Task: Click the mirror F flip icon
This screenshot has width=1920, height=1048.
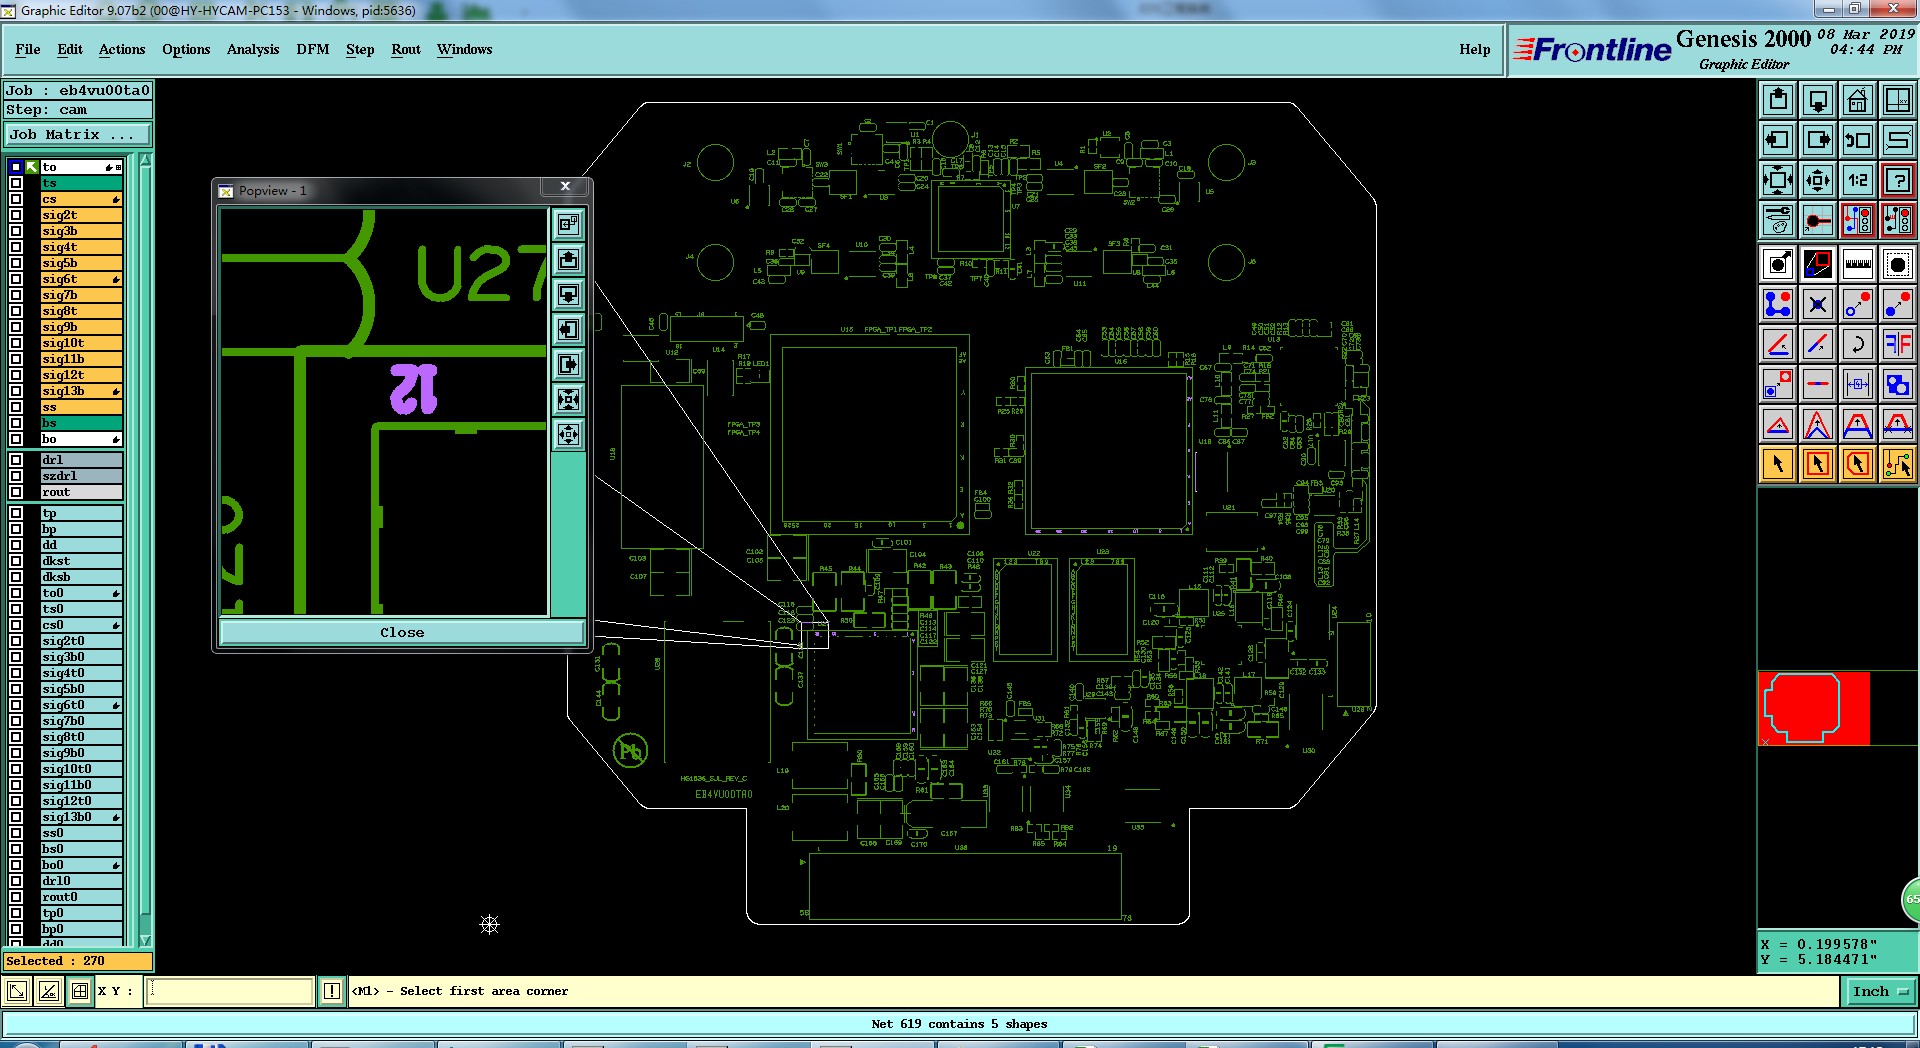Action: tap(1897, 344)
